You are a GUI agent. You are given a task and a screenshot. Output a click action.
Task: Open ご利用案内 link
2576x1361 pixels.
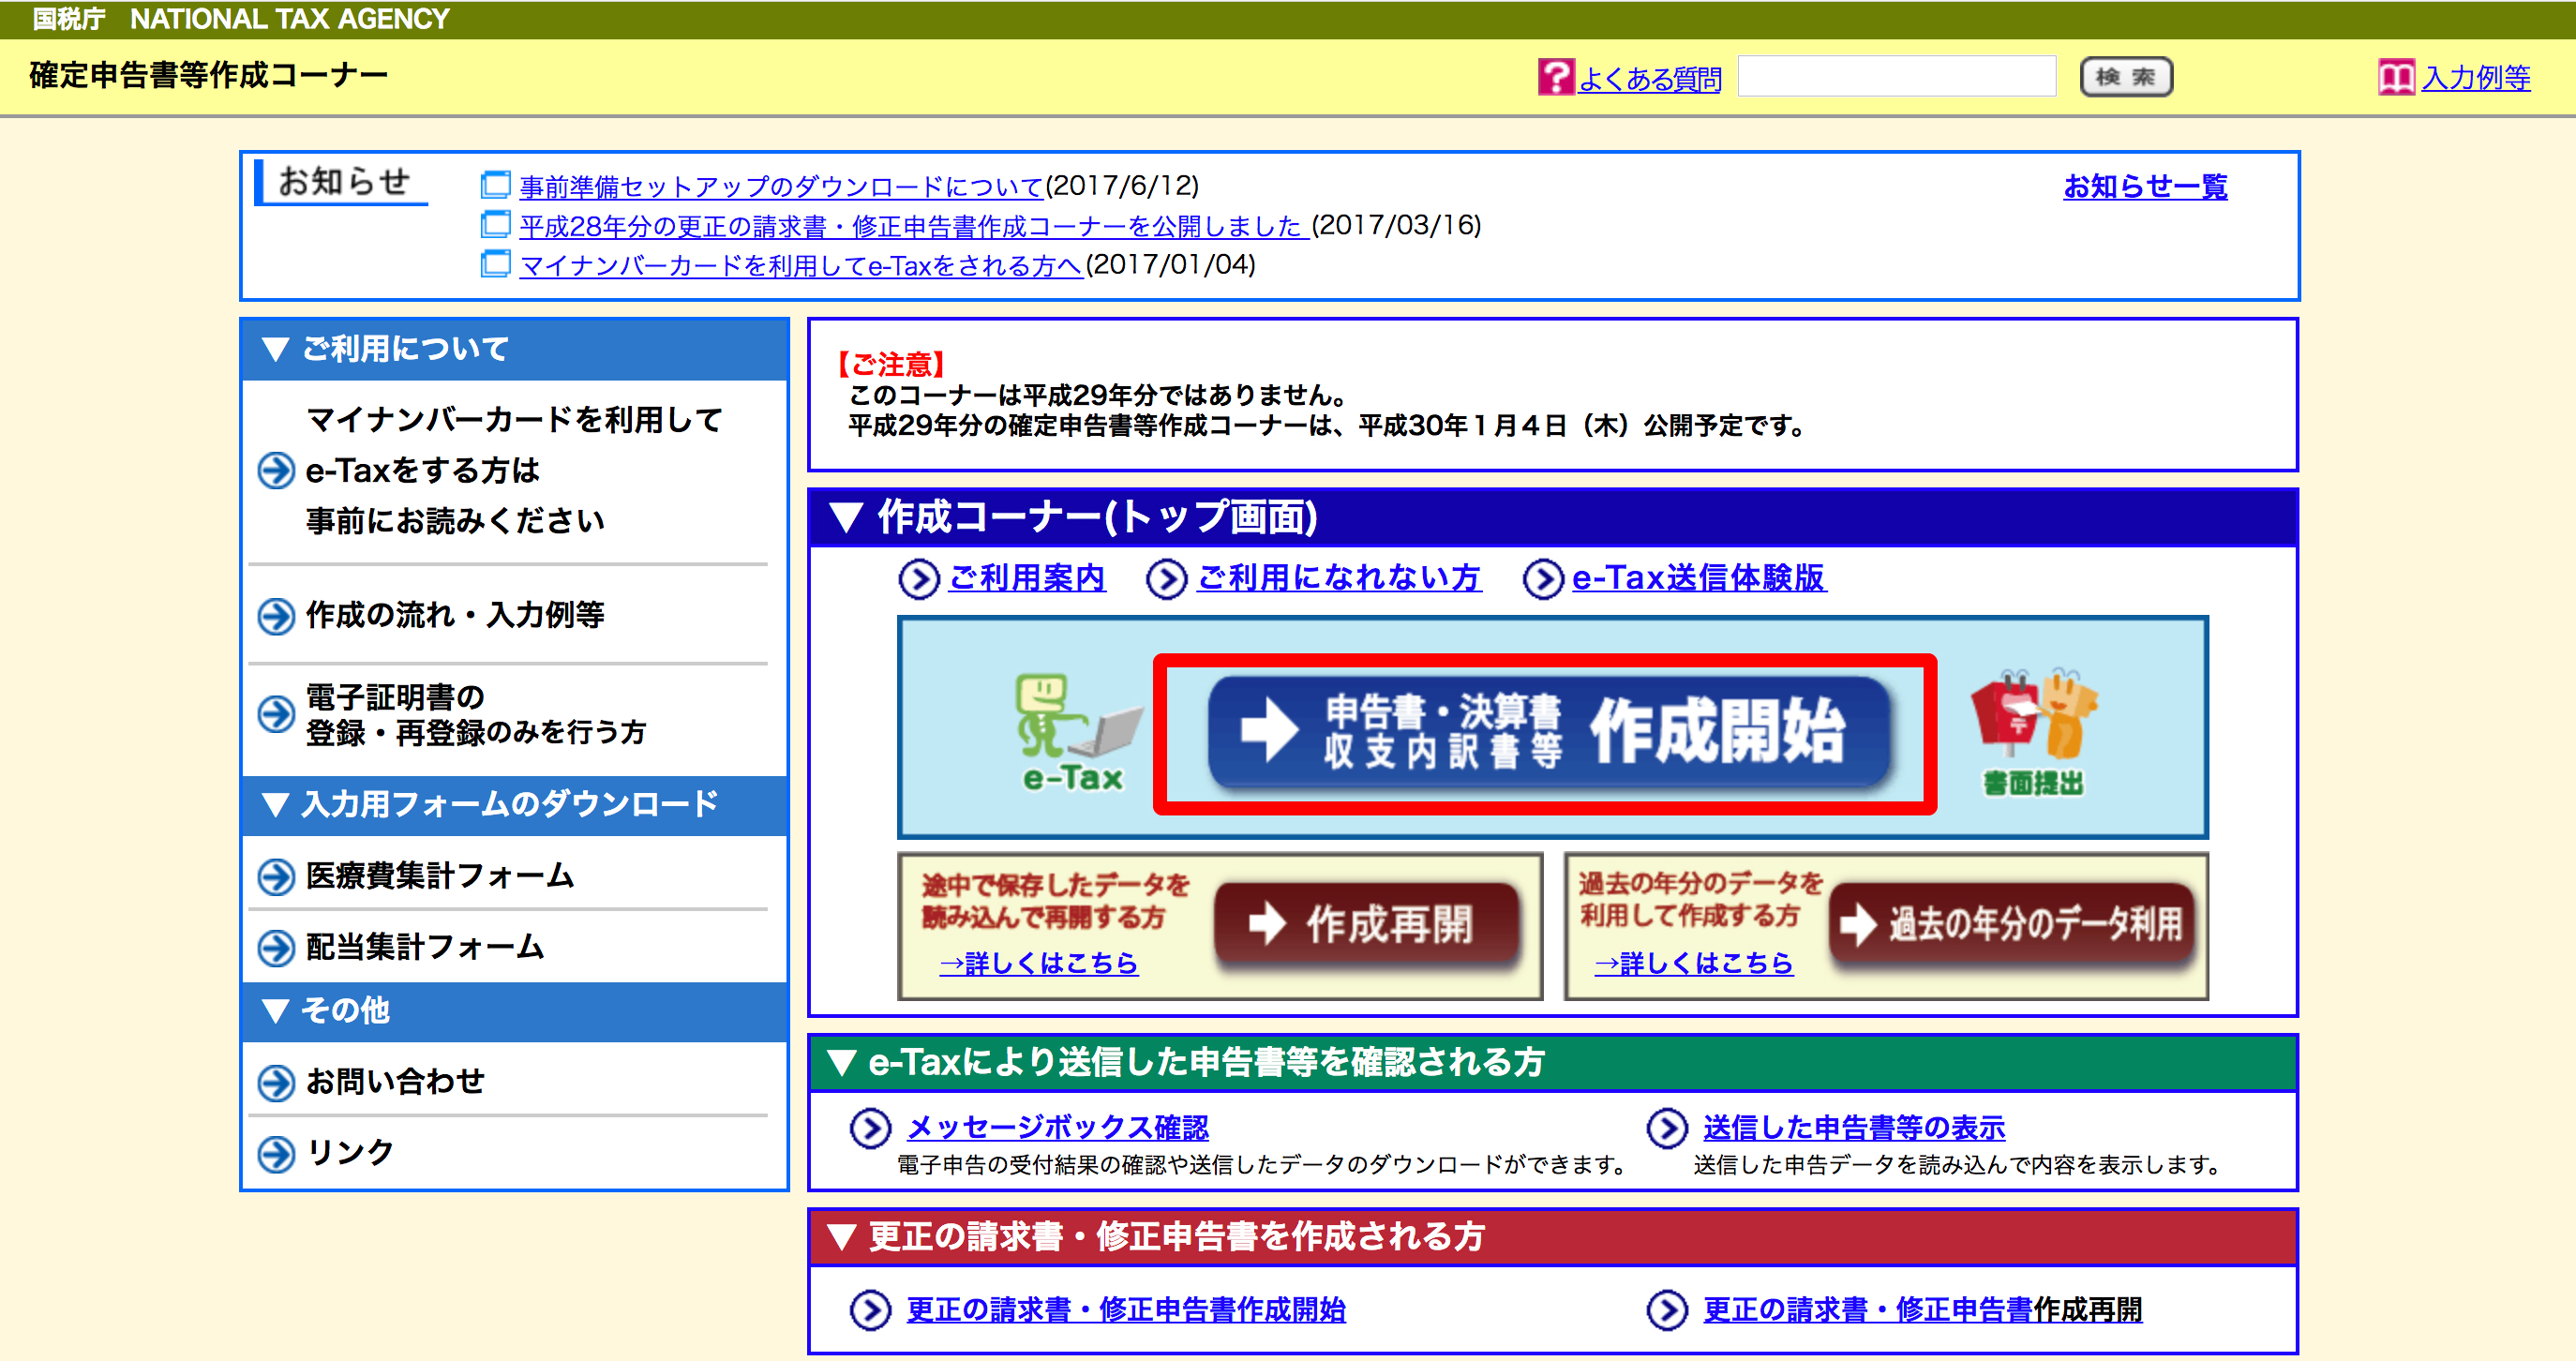1027,578
